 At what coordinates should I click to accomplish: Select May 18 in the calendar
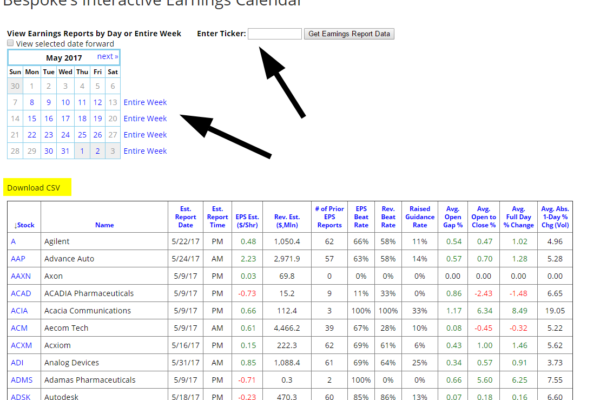pos(82,119)
